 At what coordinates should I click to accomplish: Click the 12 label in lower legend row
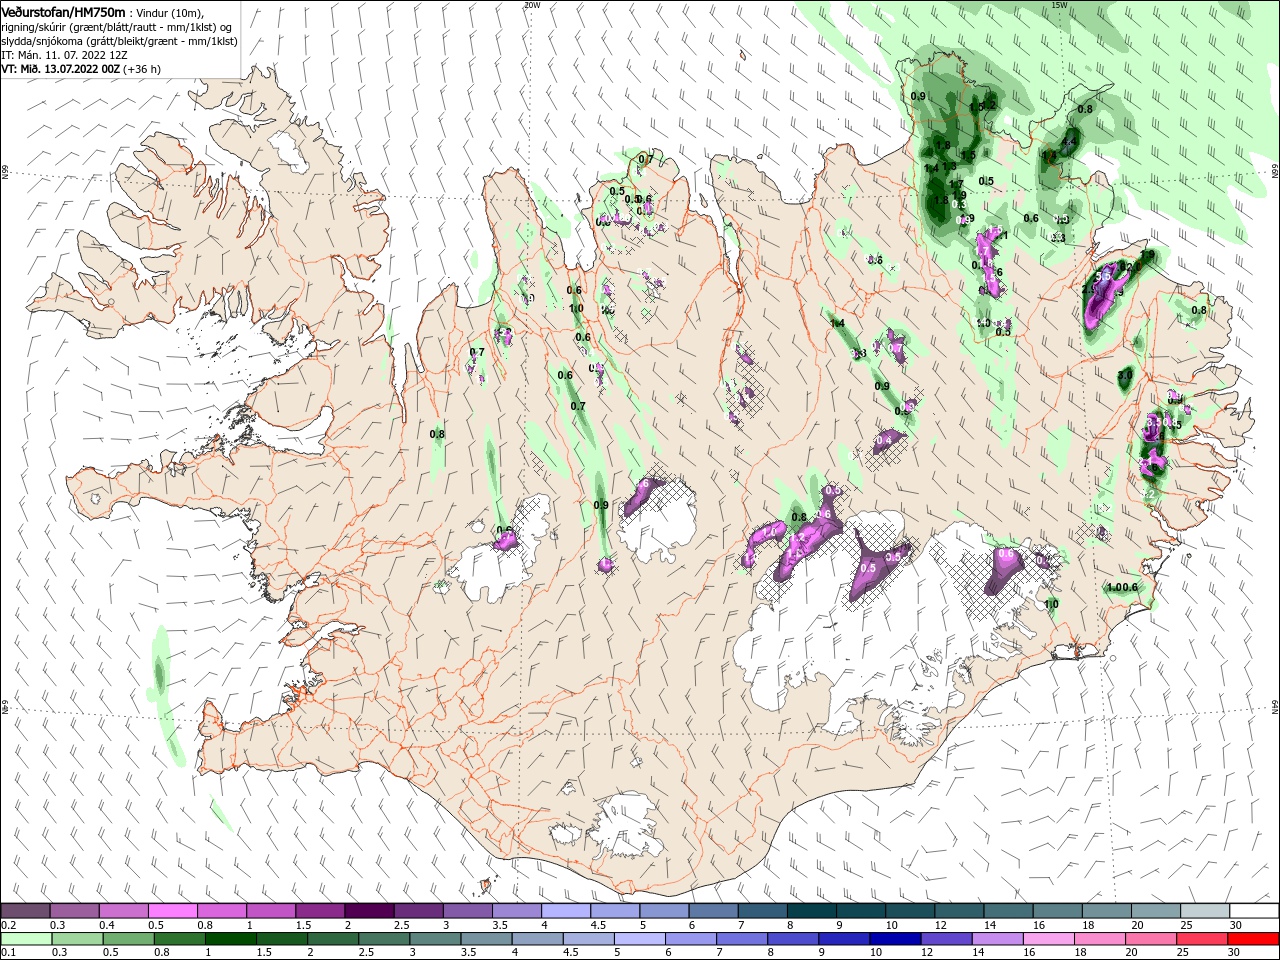(x=927, y=952)
